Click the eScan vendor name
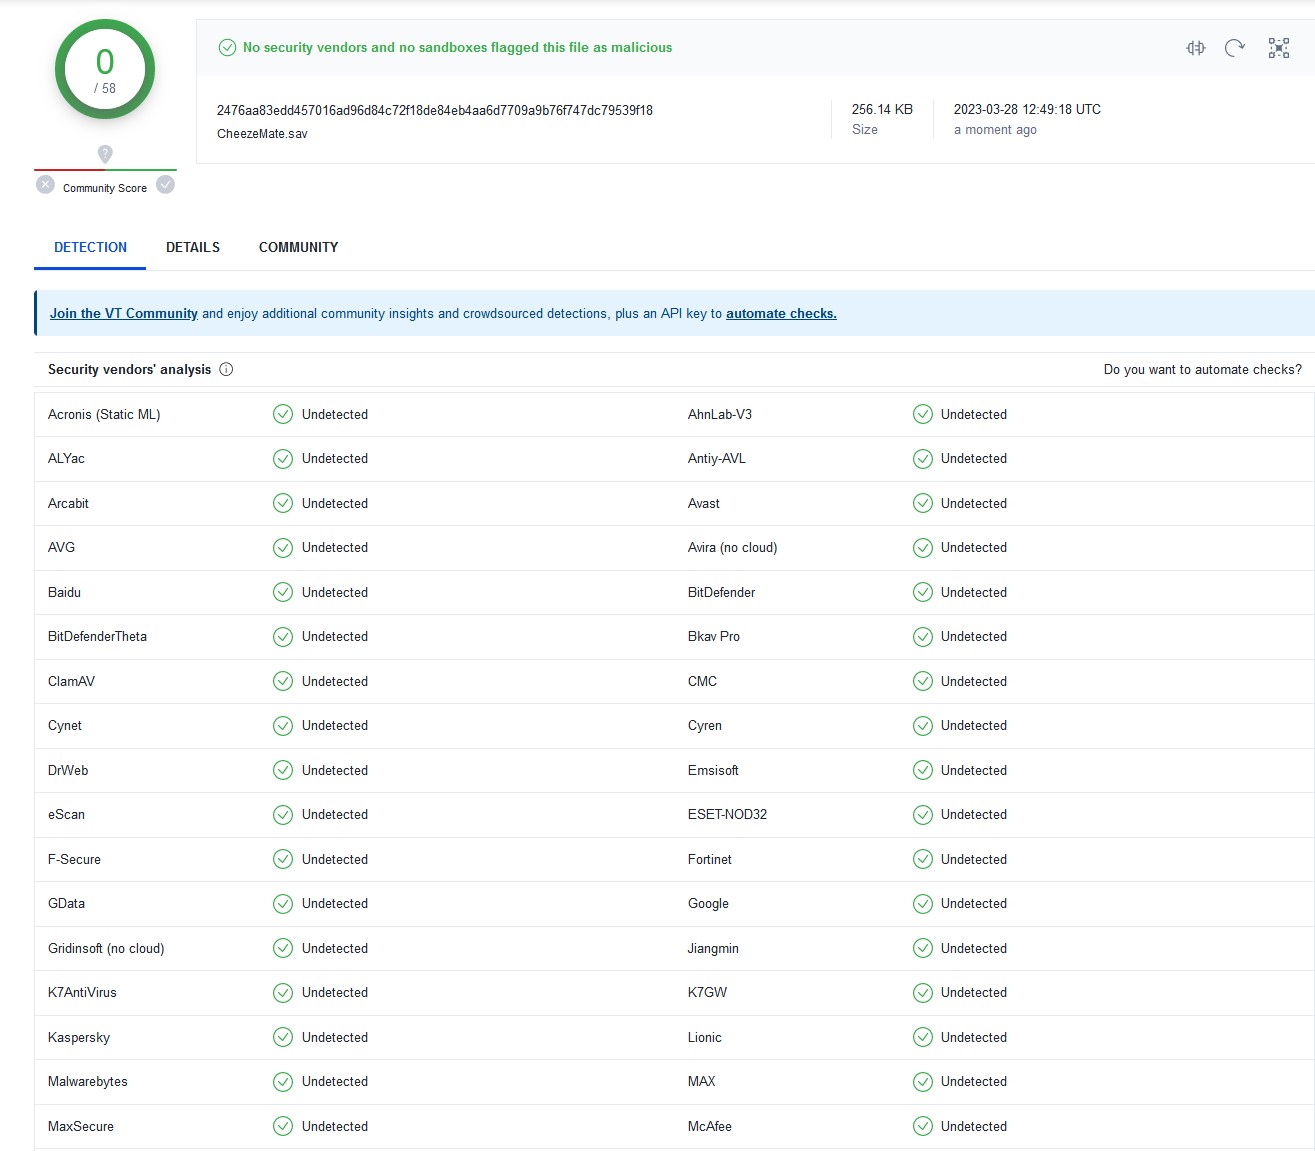 [x=66, y=815]
